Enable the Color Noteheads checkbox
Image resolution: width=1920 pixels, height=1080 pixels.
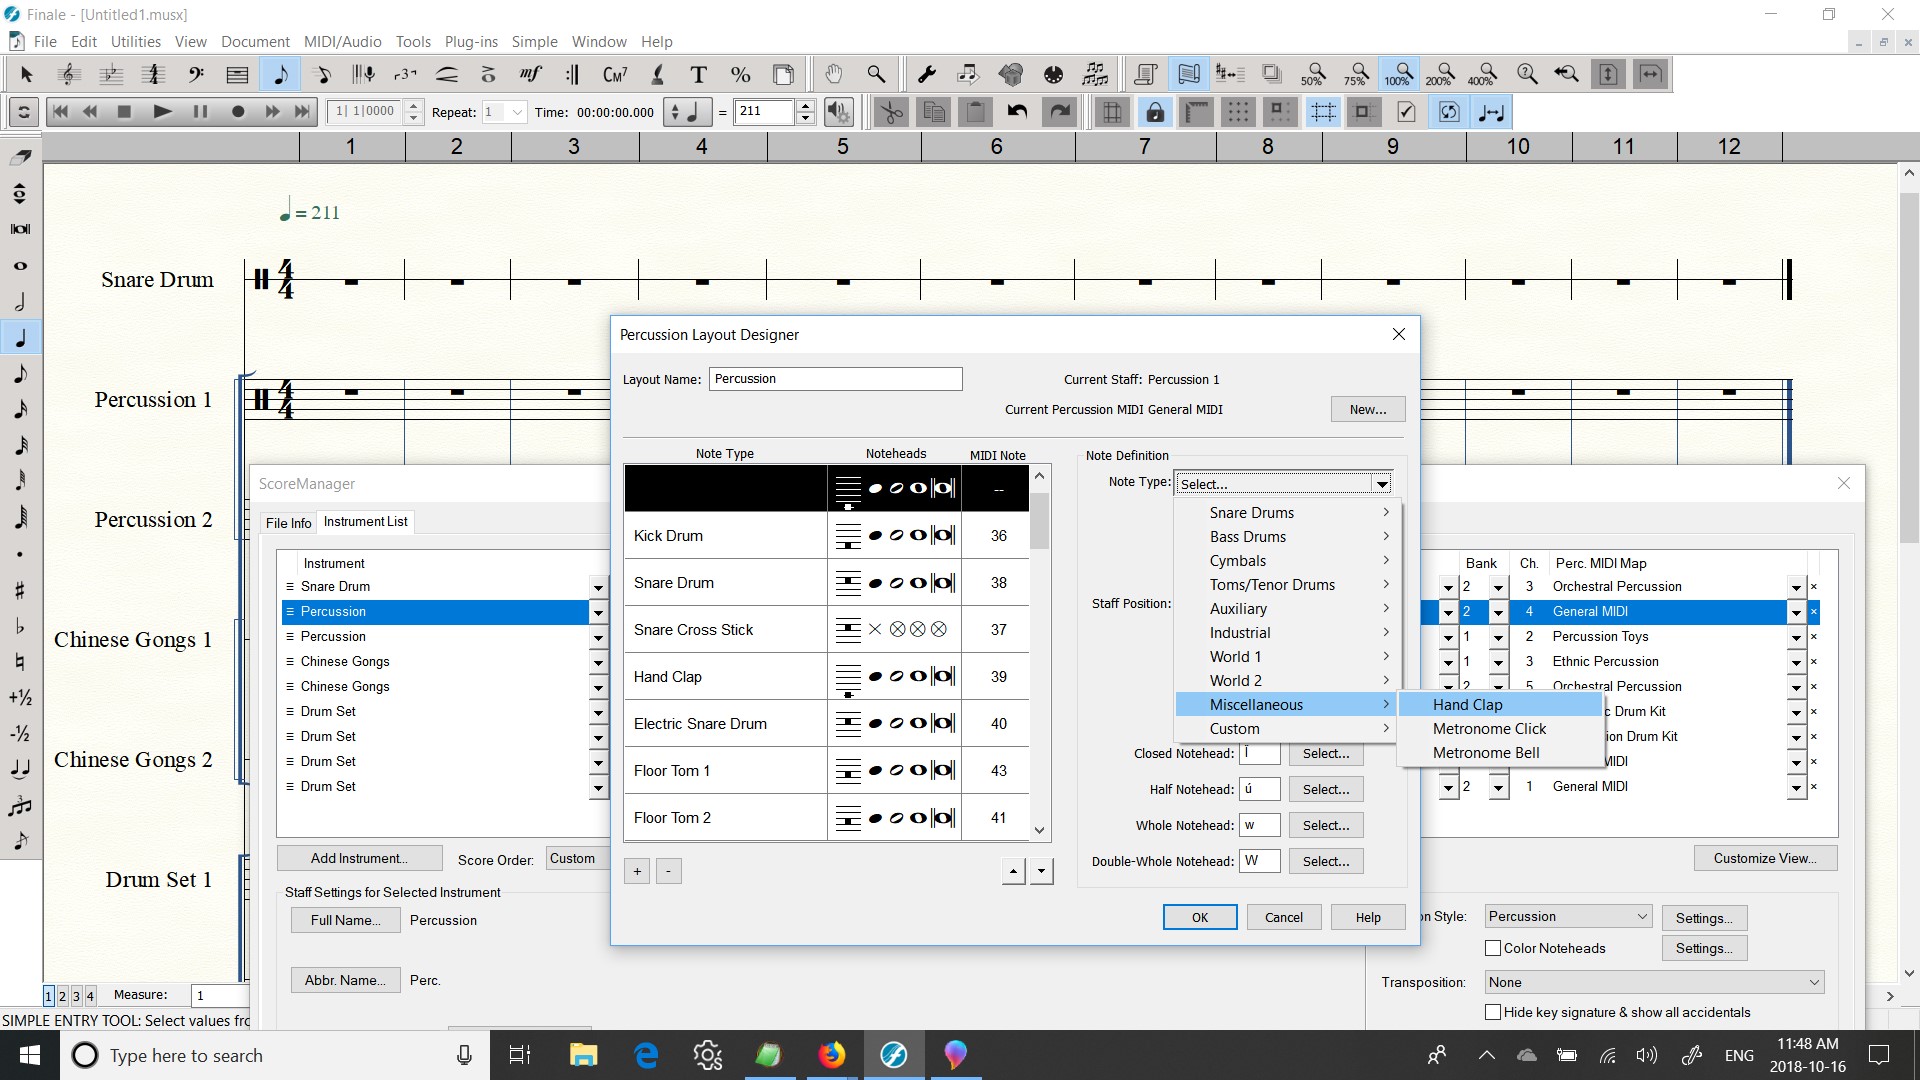click(1493, 948)
